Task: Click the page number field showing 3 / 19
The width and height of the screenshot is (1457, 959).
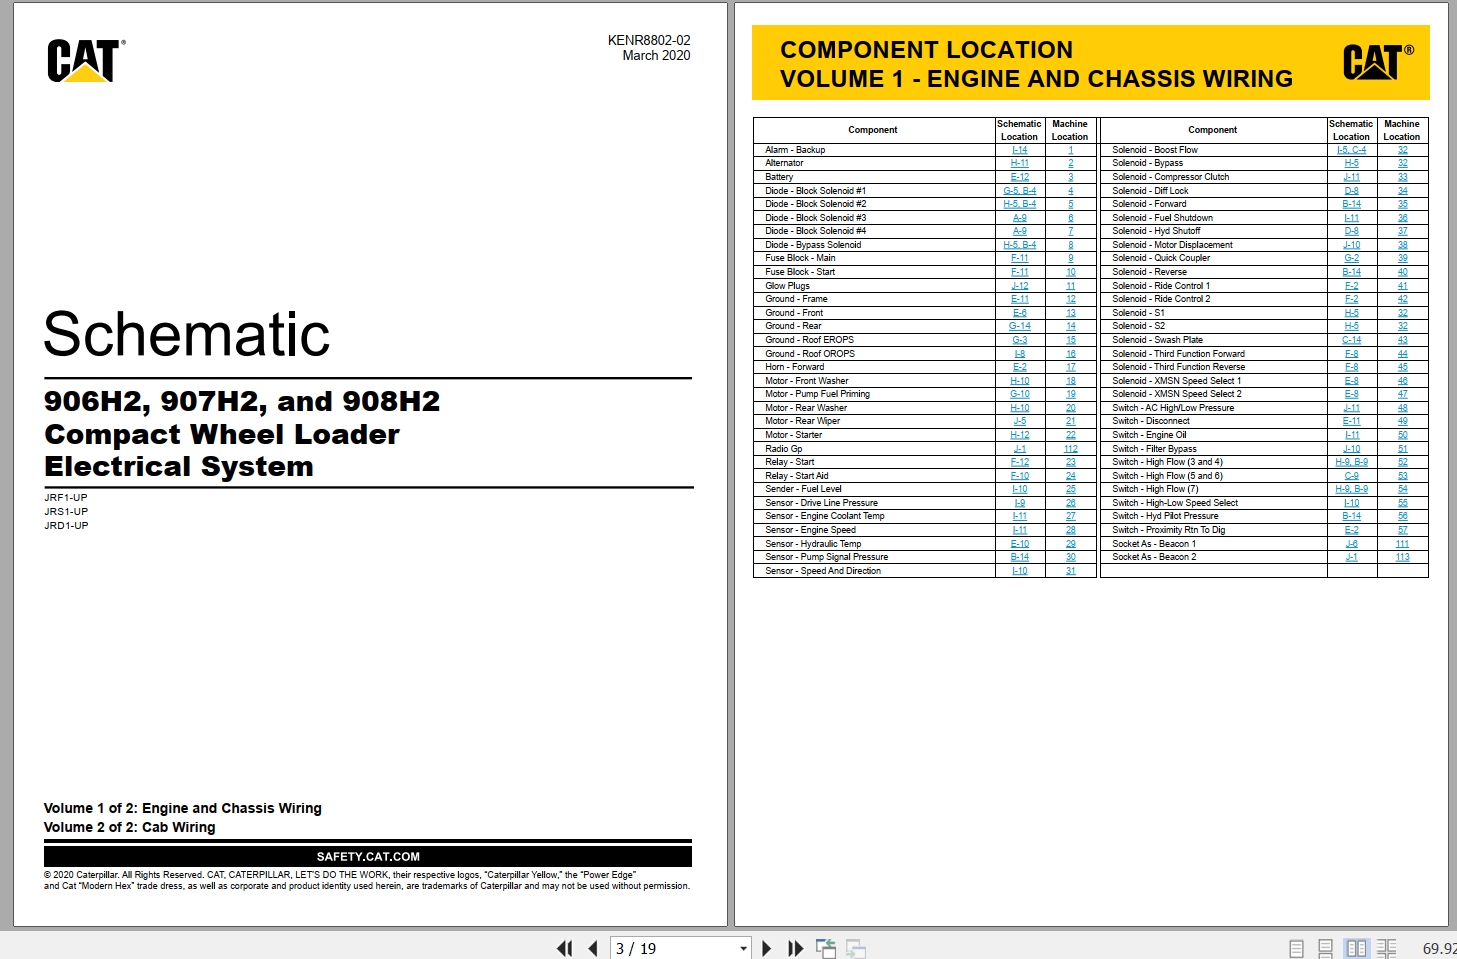Action: click(673, 948)
